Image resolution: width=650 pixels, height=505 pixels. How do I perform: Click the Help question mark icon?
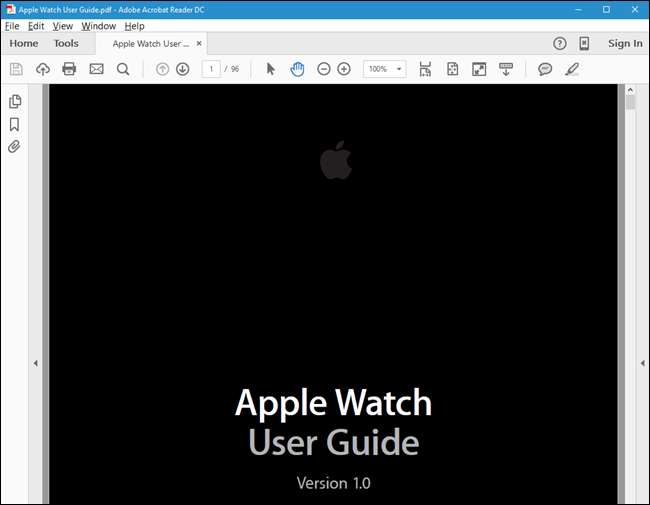click(x=560, y=43)
